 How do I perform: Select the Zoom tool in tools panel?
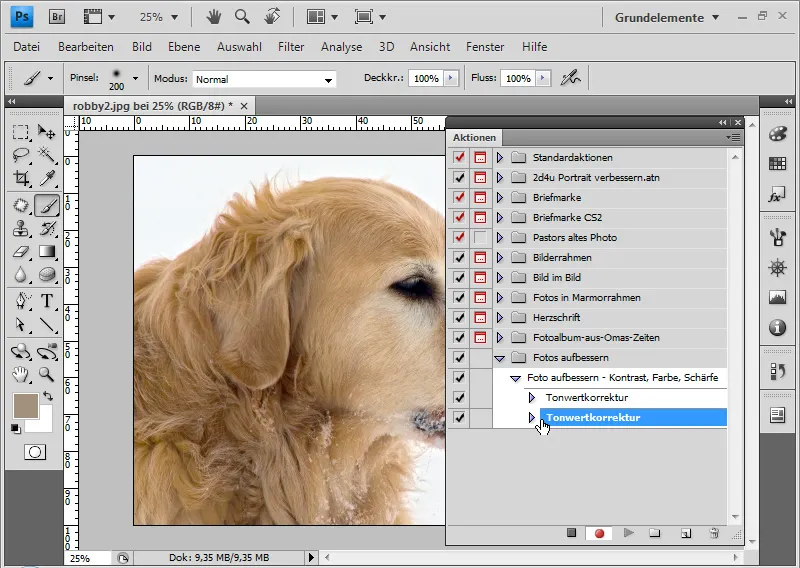click(x=47, y=375)
